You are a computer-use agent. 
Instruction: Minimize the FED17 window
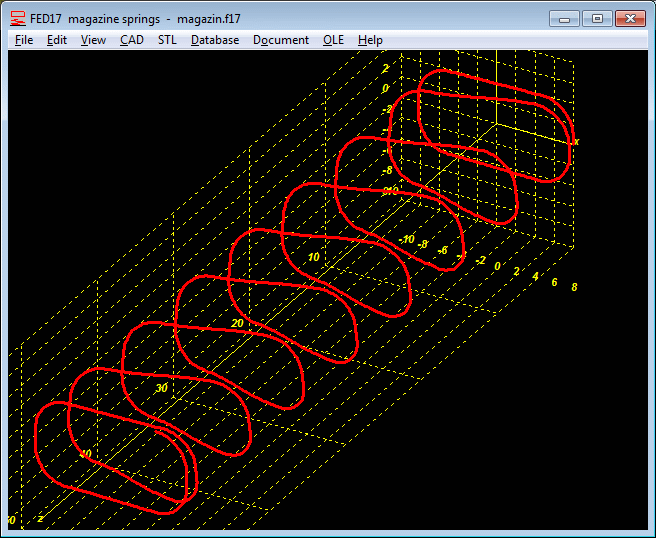coord(564,19)
